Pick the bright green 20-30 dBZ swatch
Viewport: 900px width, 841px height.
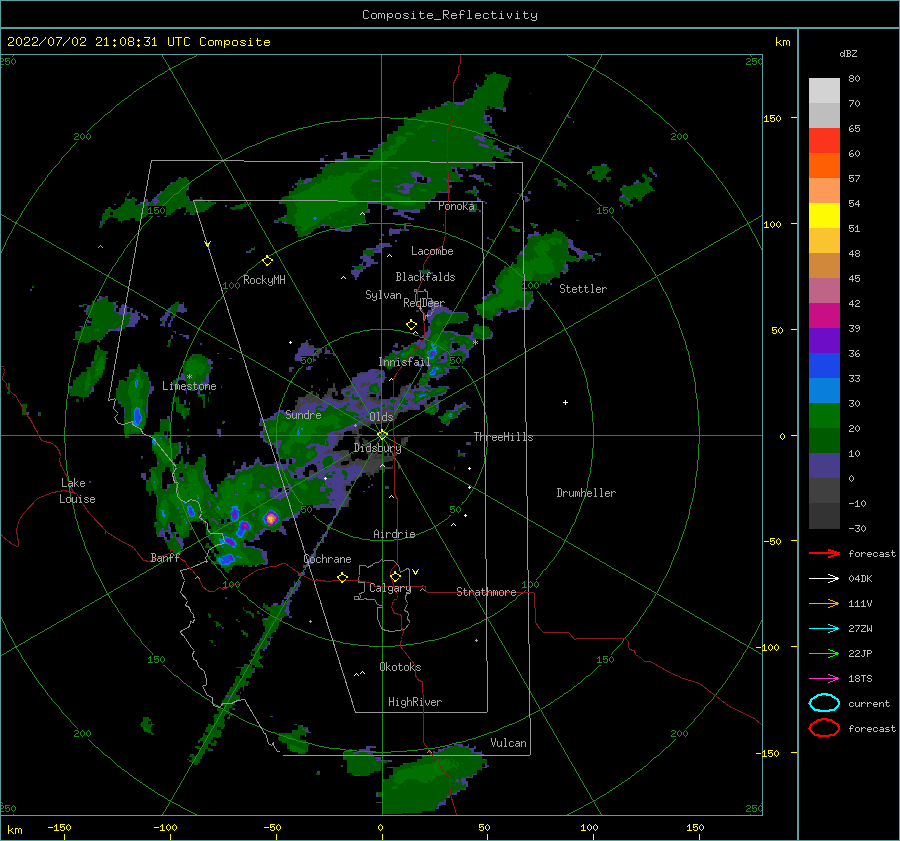pyautogui.click(x=824, y=415)
